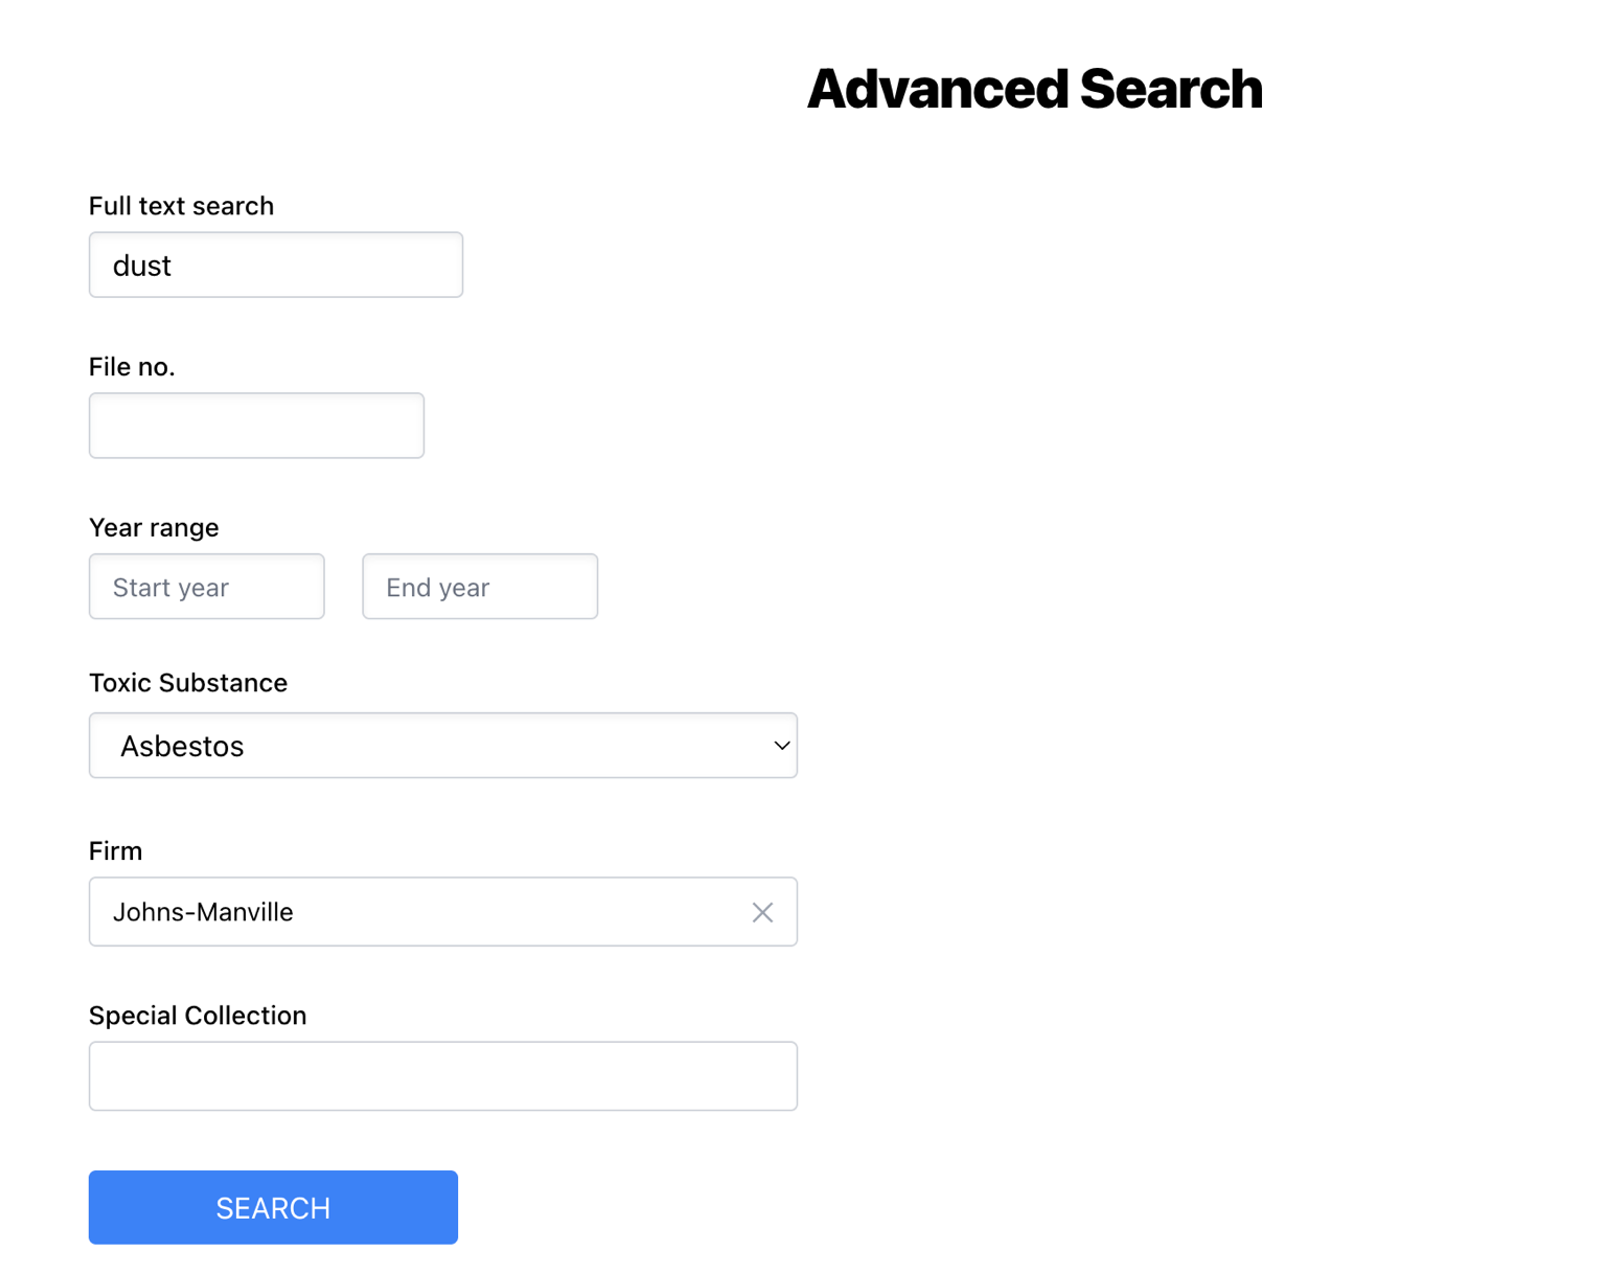Click the Firm label
The width and height of the screenshot is (1624, 1286).
(x=116, y=851)
